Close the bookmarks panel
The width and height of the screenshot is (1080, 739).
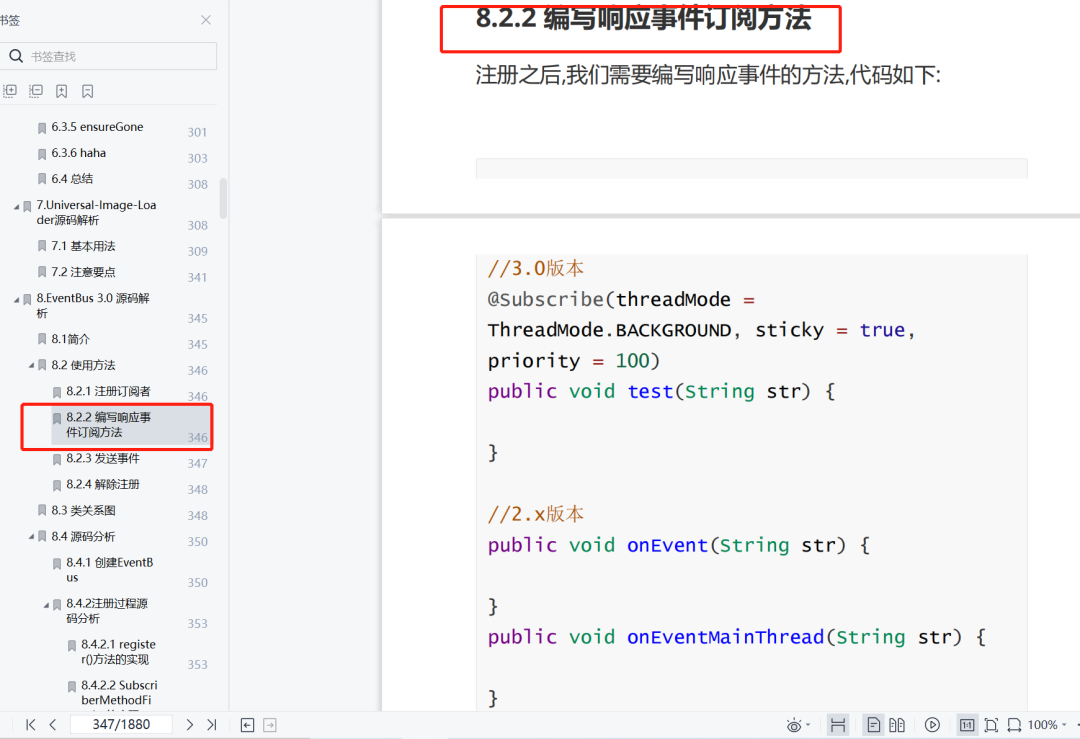(205, 20)
